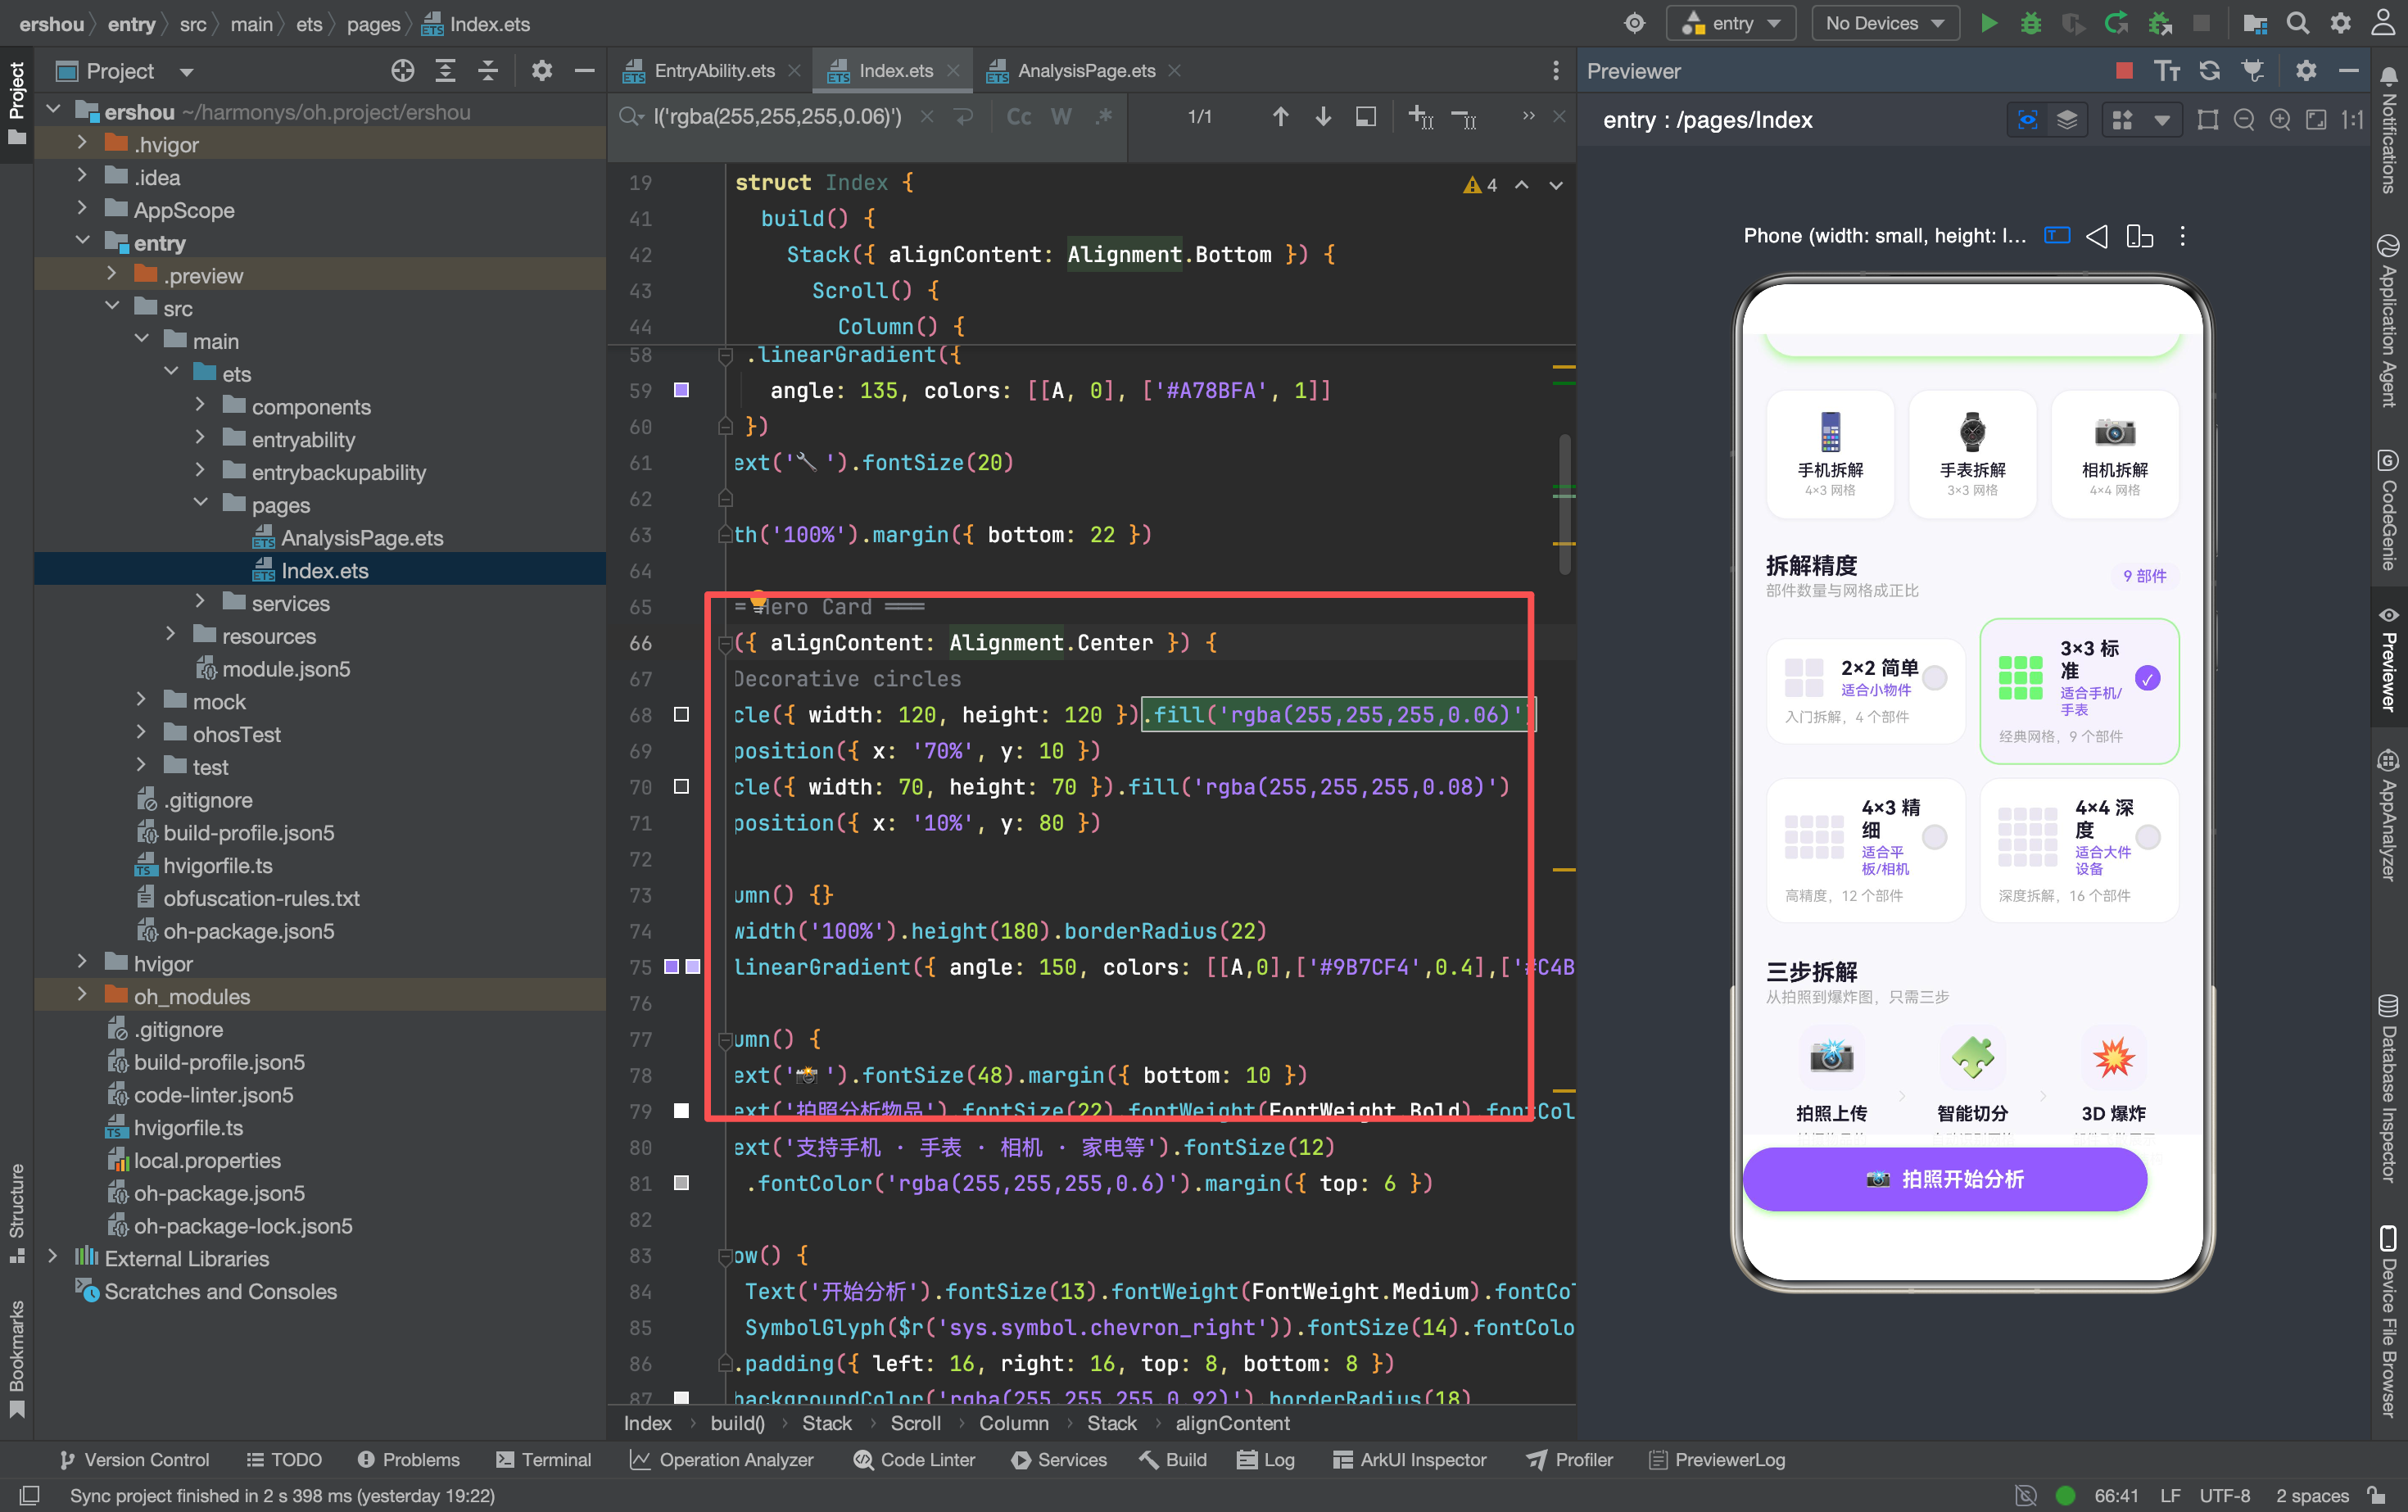Viewport: 2408px width, 1512px height.
Task: Open search everywhere magnifier icon
Action: pyautogui.click(x=2298, y=23)
